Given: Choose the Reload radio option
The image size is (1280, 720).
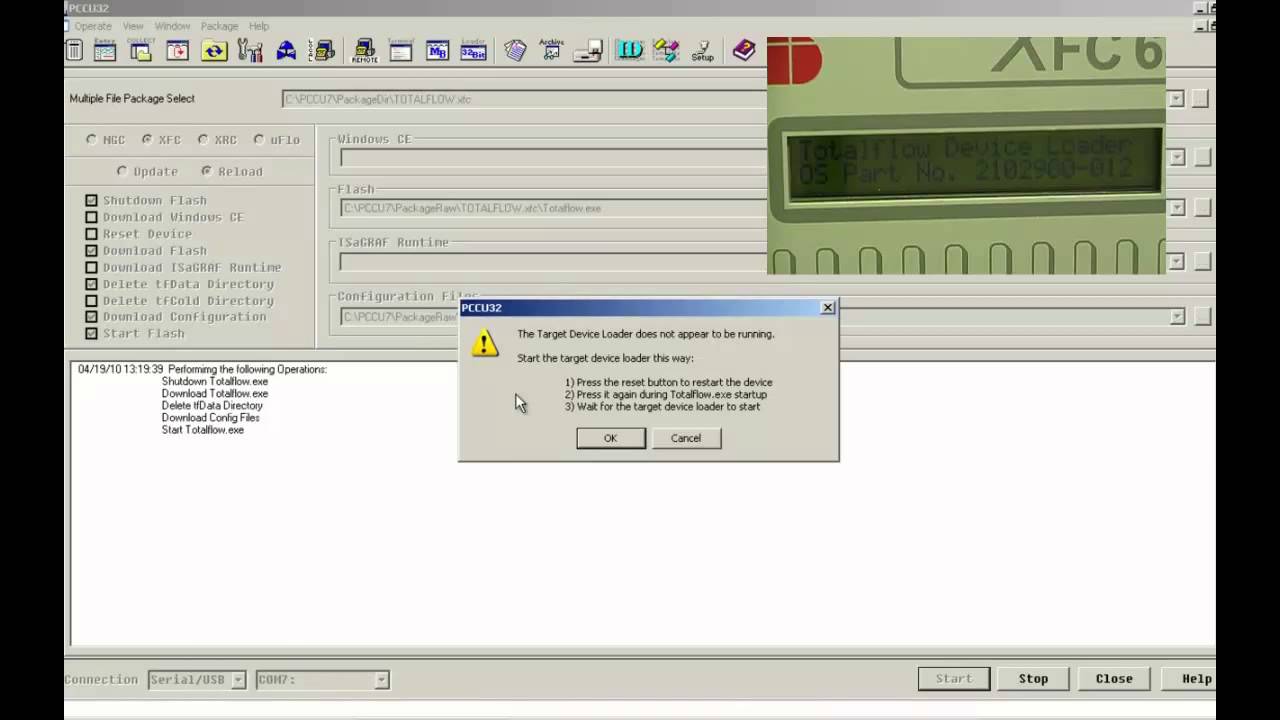Looking at the screenshot, I should pos(207,171).
